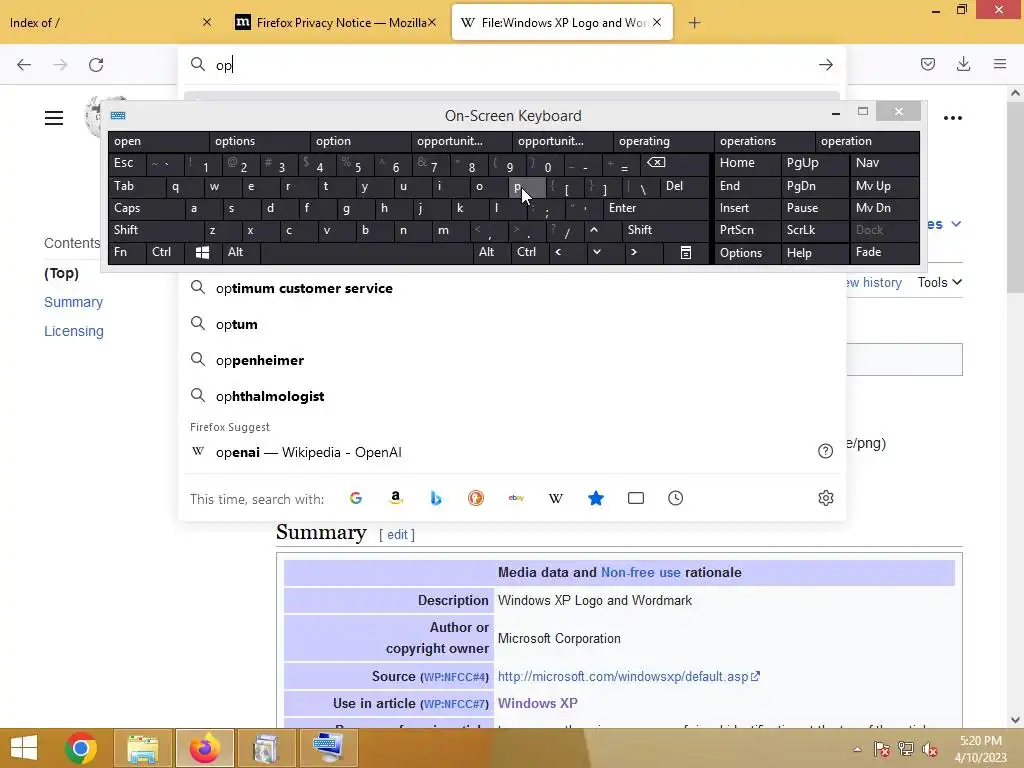Show hidden system tray icons
The width and height of the screenshot is (1024, 768).
[x=857, y=749]
